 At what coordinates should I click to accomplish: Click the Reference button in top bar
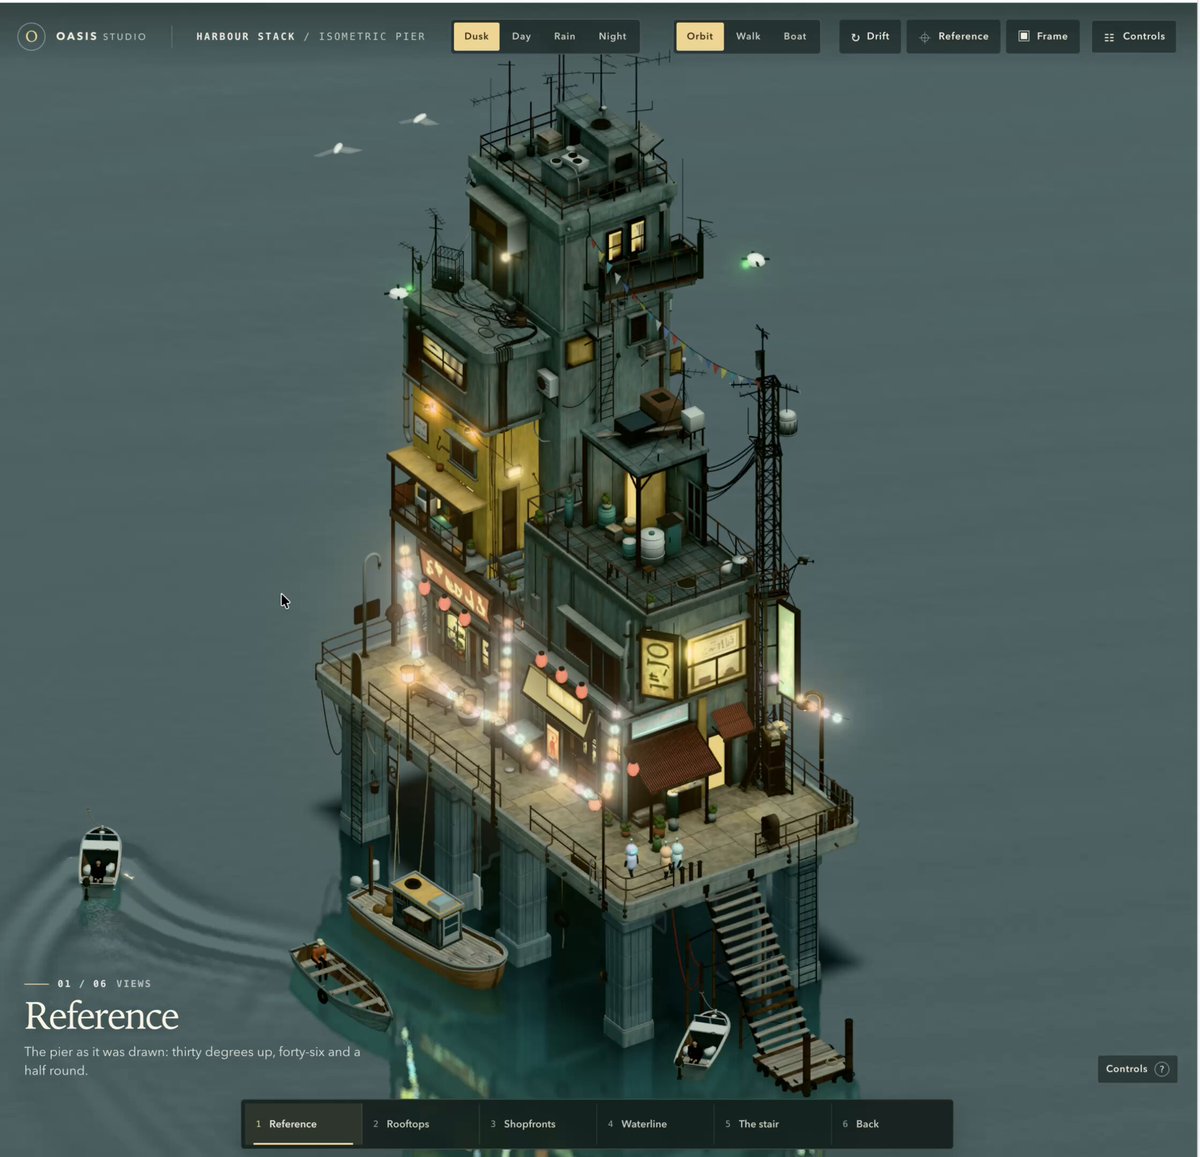(x=953, y=36)
